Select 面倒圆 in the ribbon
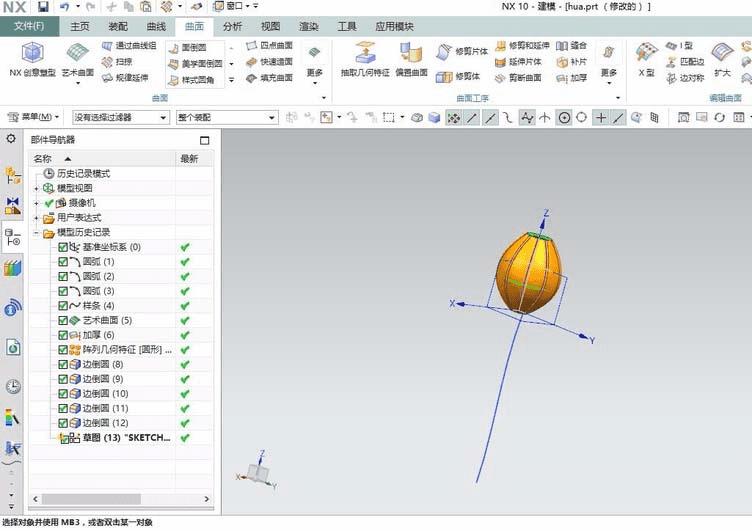 click(x=188, y=47)
